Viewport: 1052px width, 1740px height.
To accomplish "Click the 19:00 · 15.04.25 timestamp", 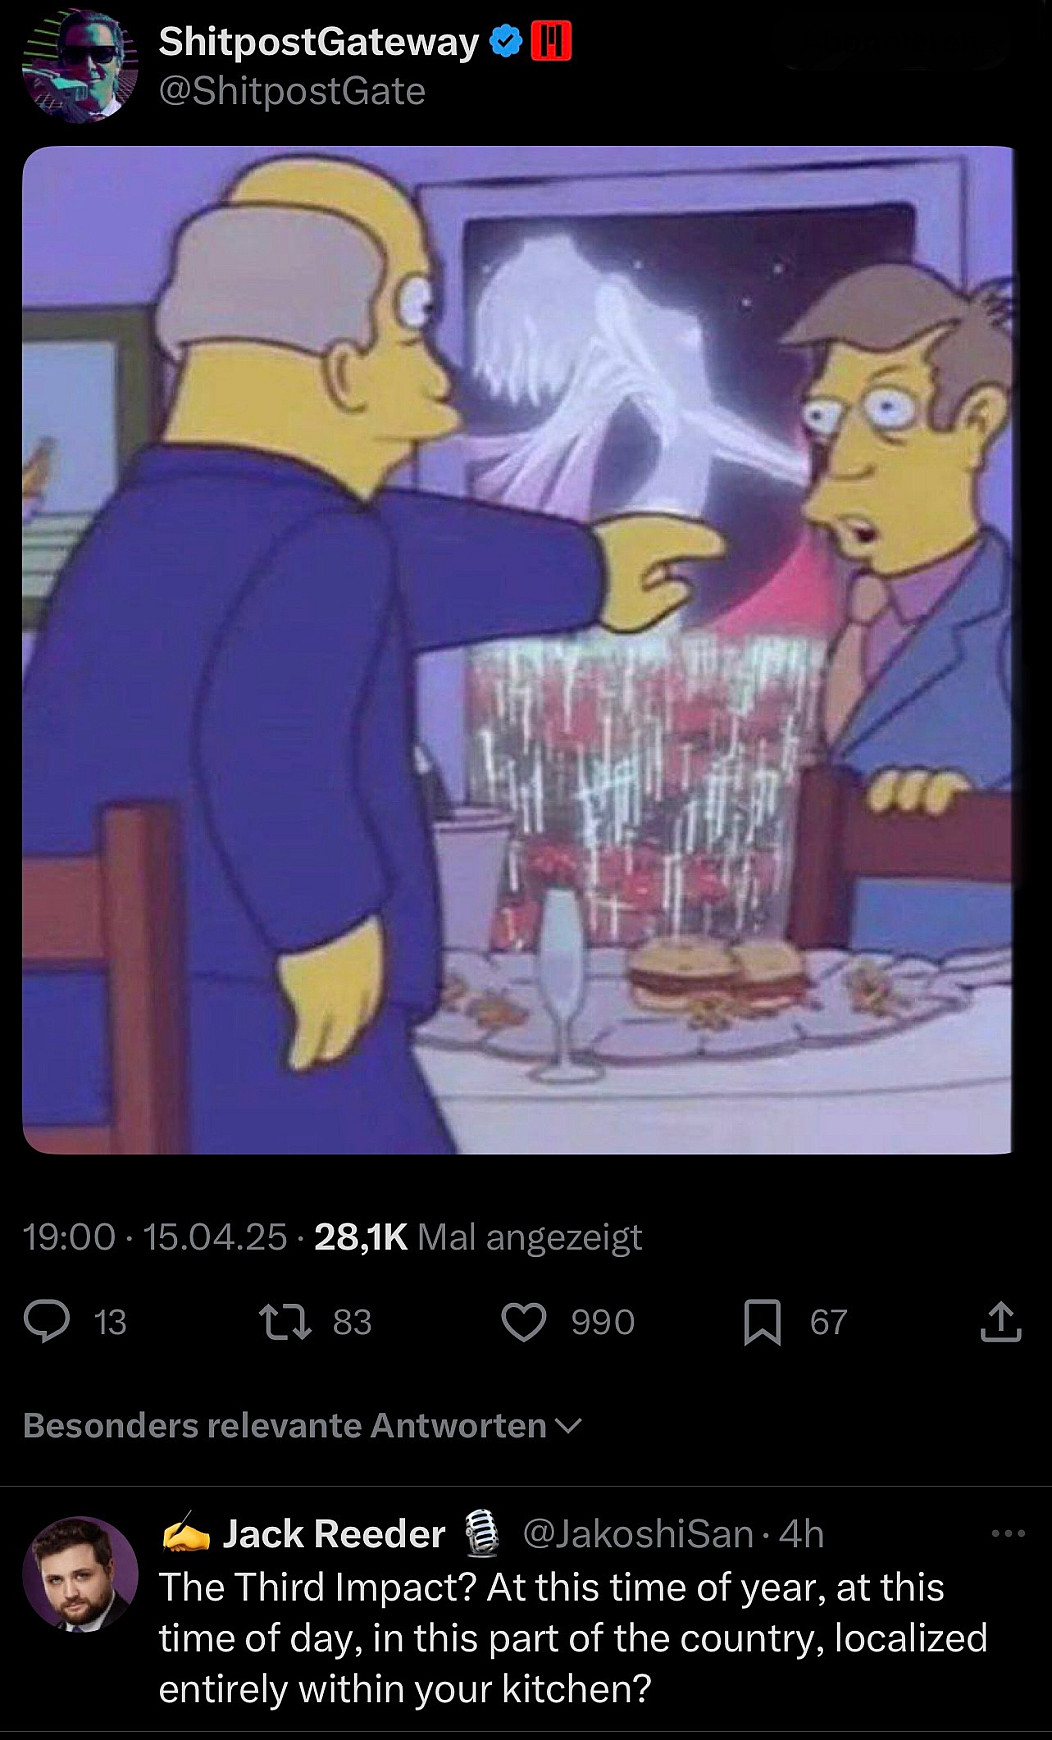I will [155, 1237].
